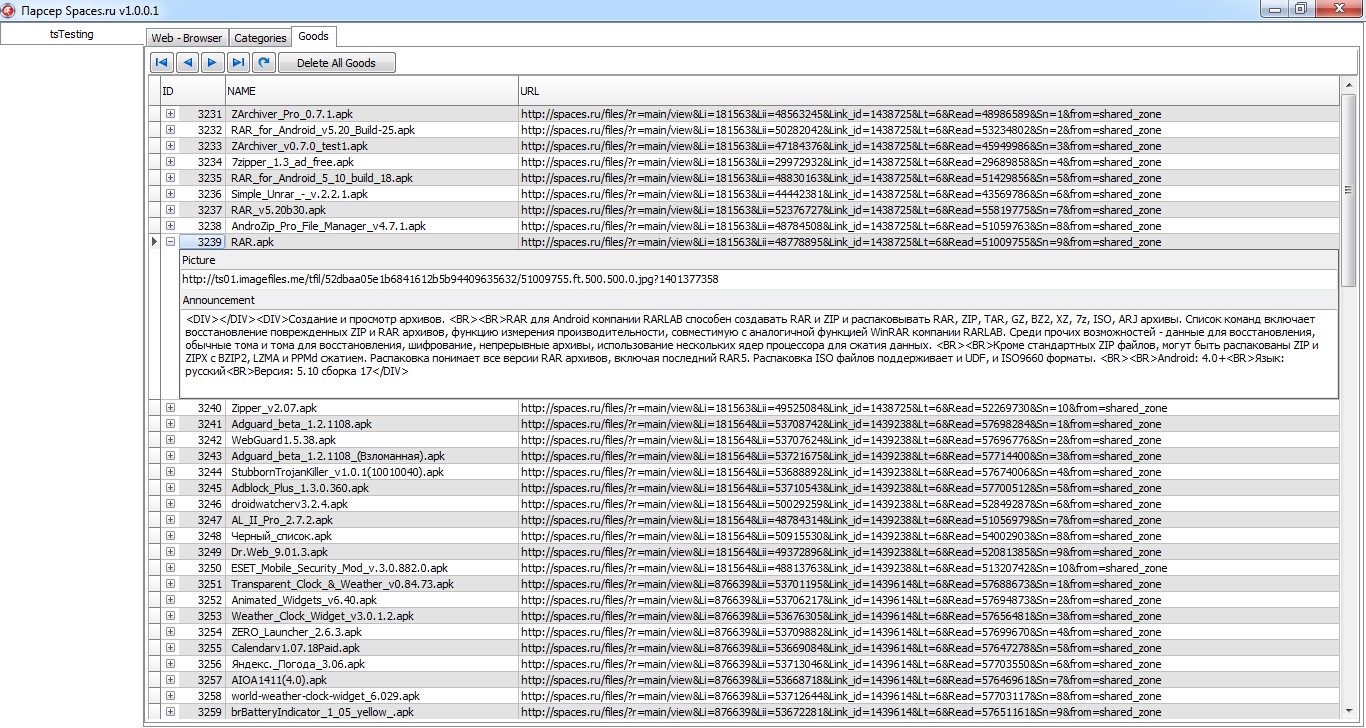1366x728 pixels.
Task: Go to next record navigation button
Action: pyautogui.click(x=212, y=63)
